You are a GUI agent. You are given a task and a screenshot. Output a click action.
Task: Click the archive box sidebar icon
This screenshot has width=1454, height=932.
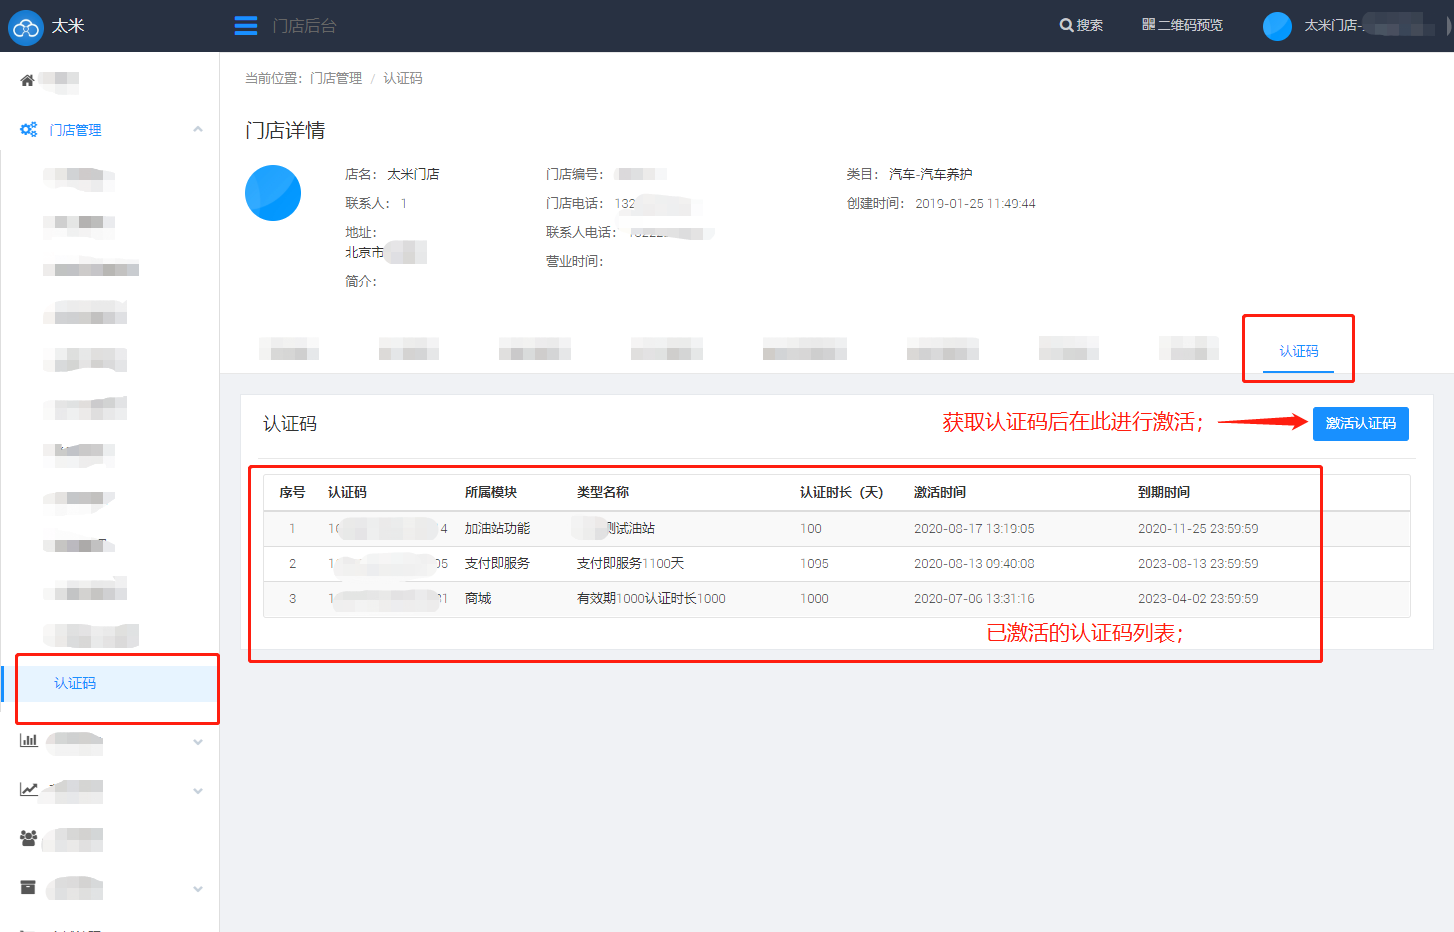tap(28, 887)
